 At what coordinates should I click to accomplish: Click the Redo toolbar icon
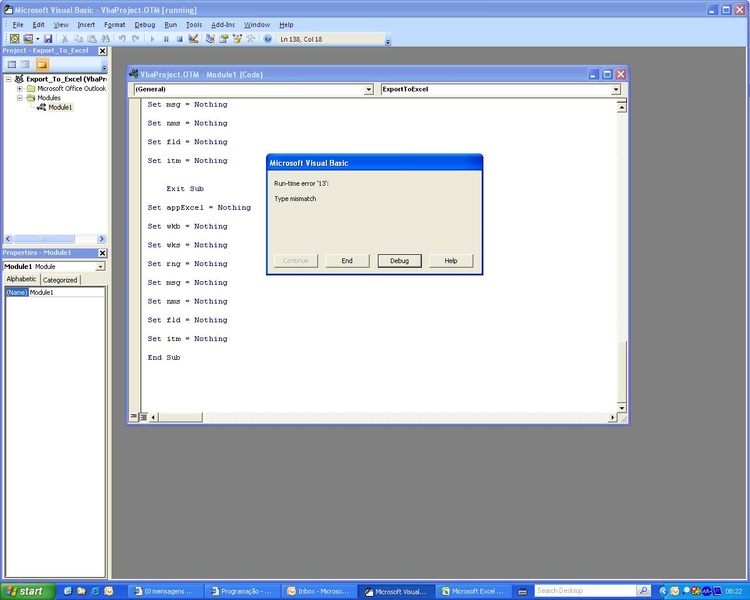tap(136, 39)
